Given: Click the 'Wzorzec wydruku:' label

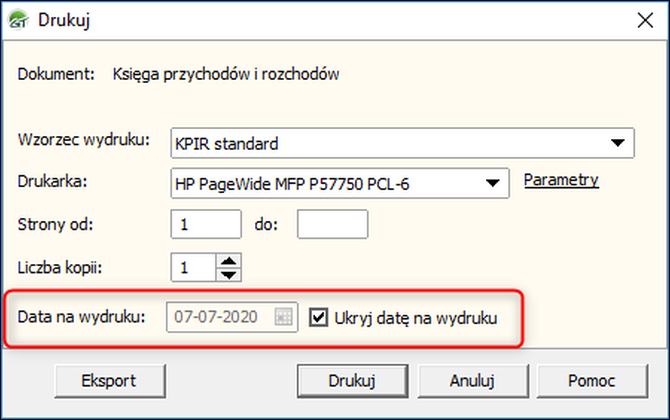Looking at the screenshot, I should (84, 140).
